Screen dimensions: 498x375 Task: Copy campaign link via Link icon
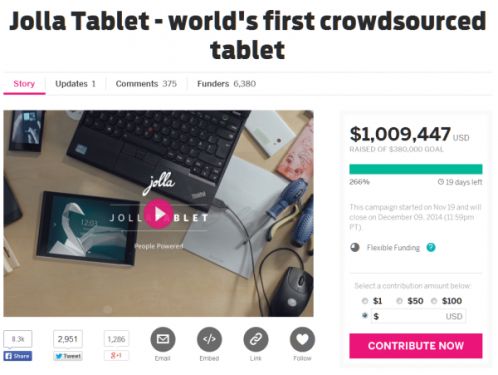[256, 339]
